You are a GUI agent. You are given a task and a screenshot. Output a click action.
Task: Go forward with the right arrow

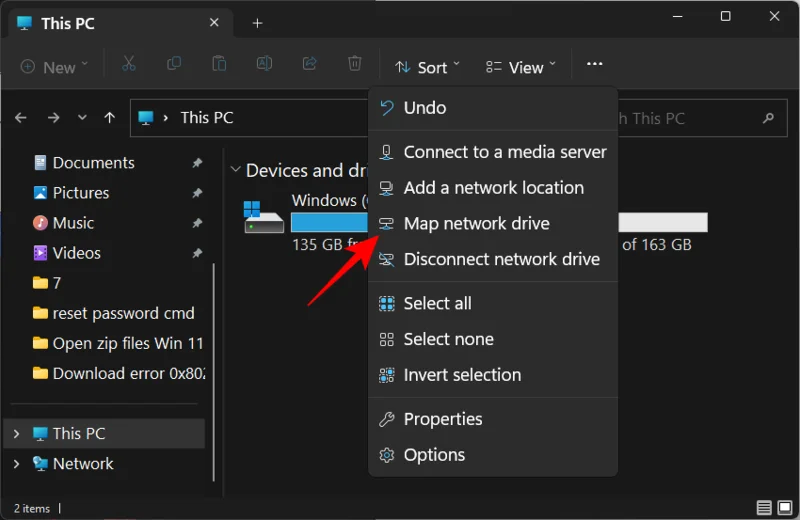(53, 118)
